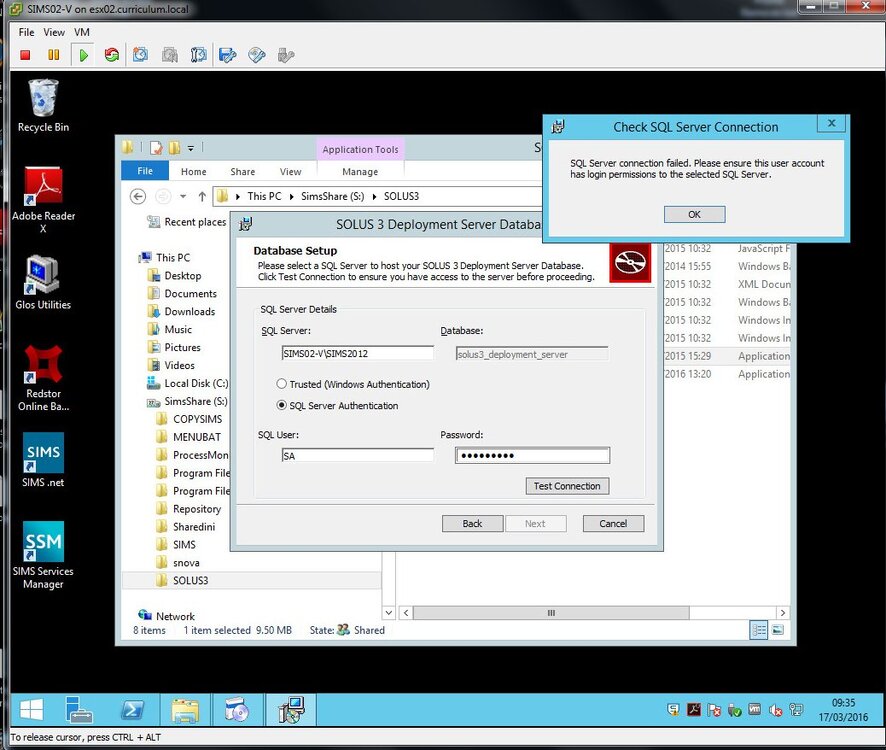Open the Windows Start button
Screen dimensions: 886x750
tap(31, 709)
